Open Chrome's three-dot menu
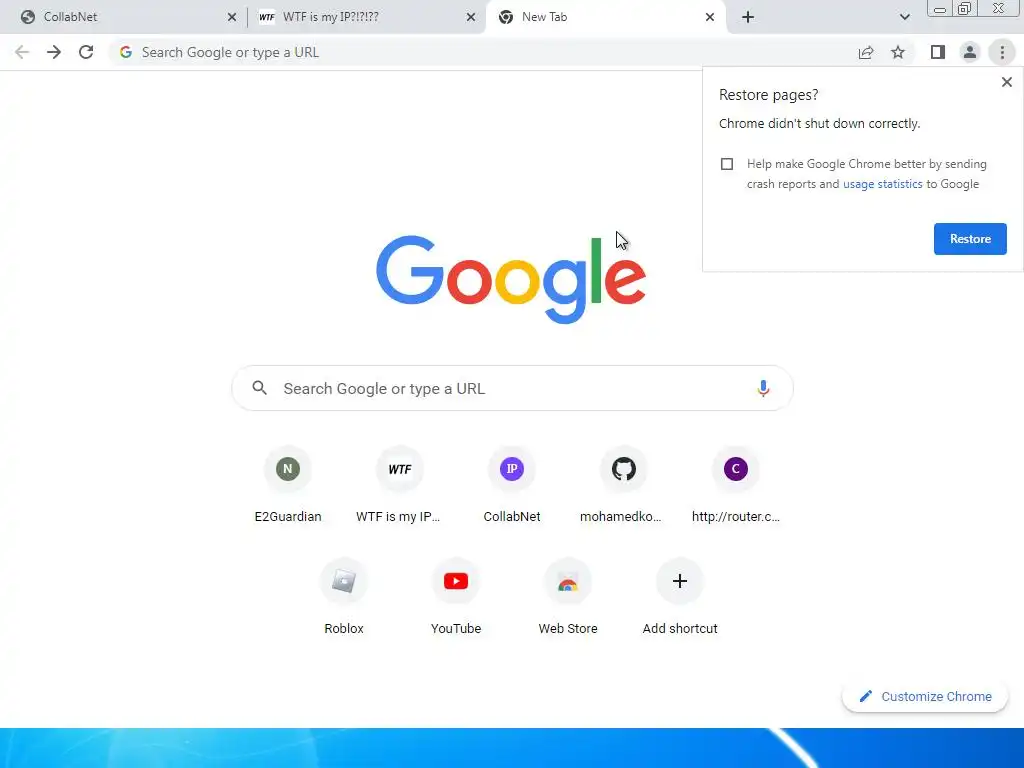1024x768 pixels. [1002, 52]
